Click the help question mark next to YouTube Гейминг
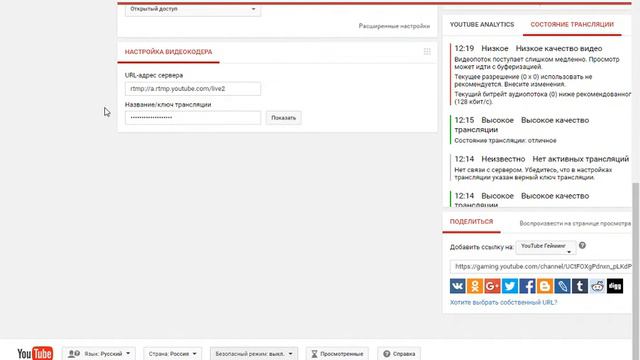Viewport: 640px width, 360px height. [582, 245]
